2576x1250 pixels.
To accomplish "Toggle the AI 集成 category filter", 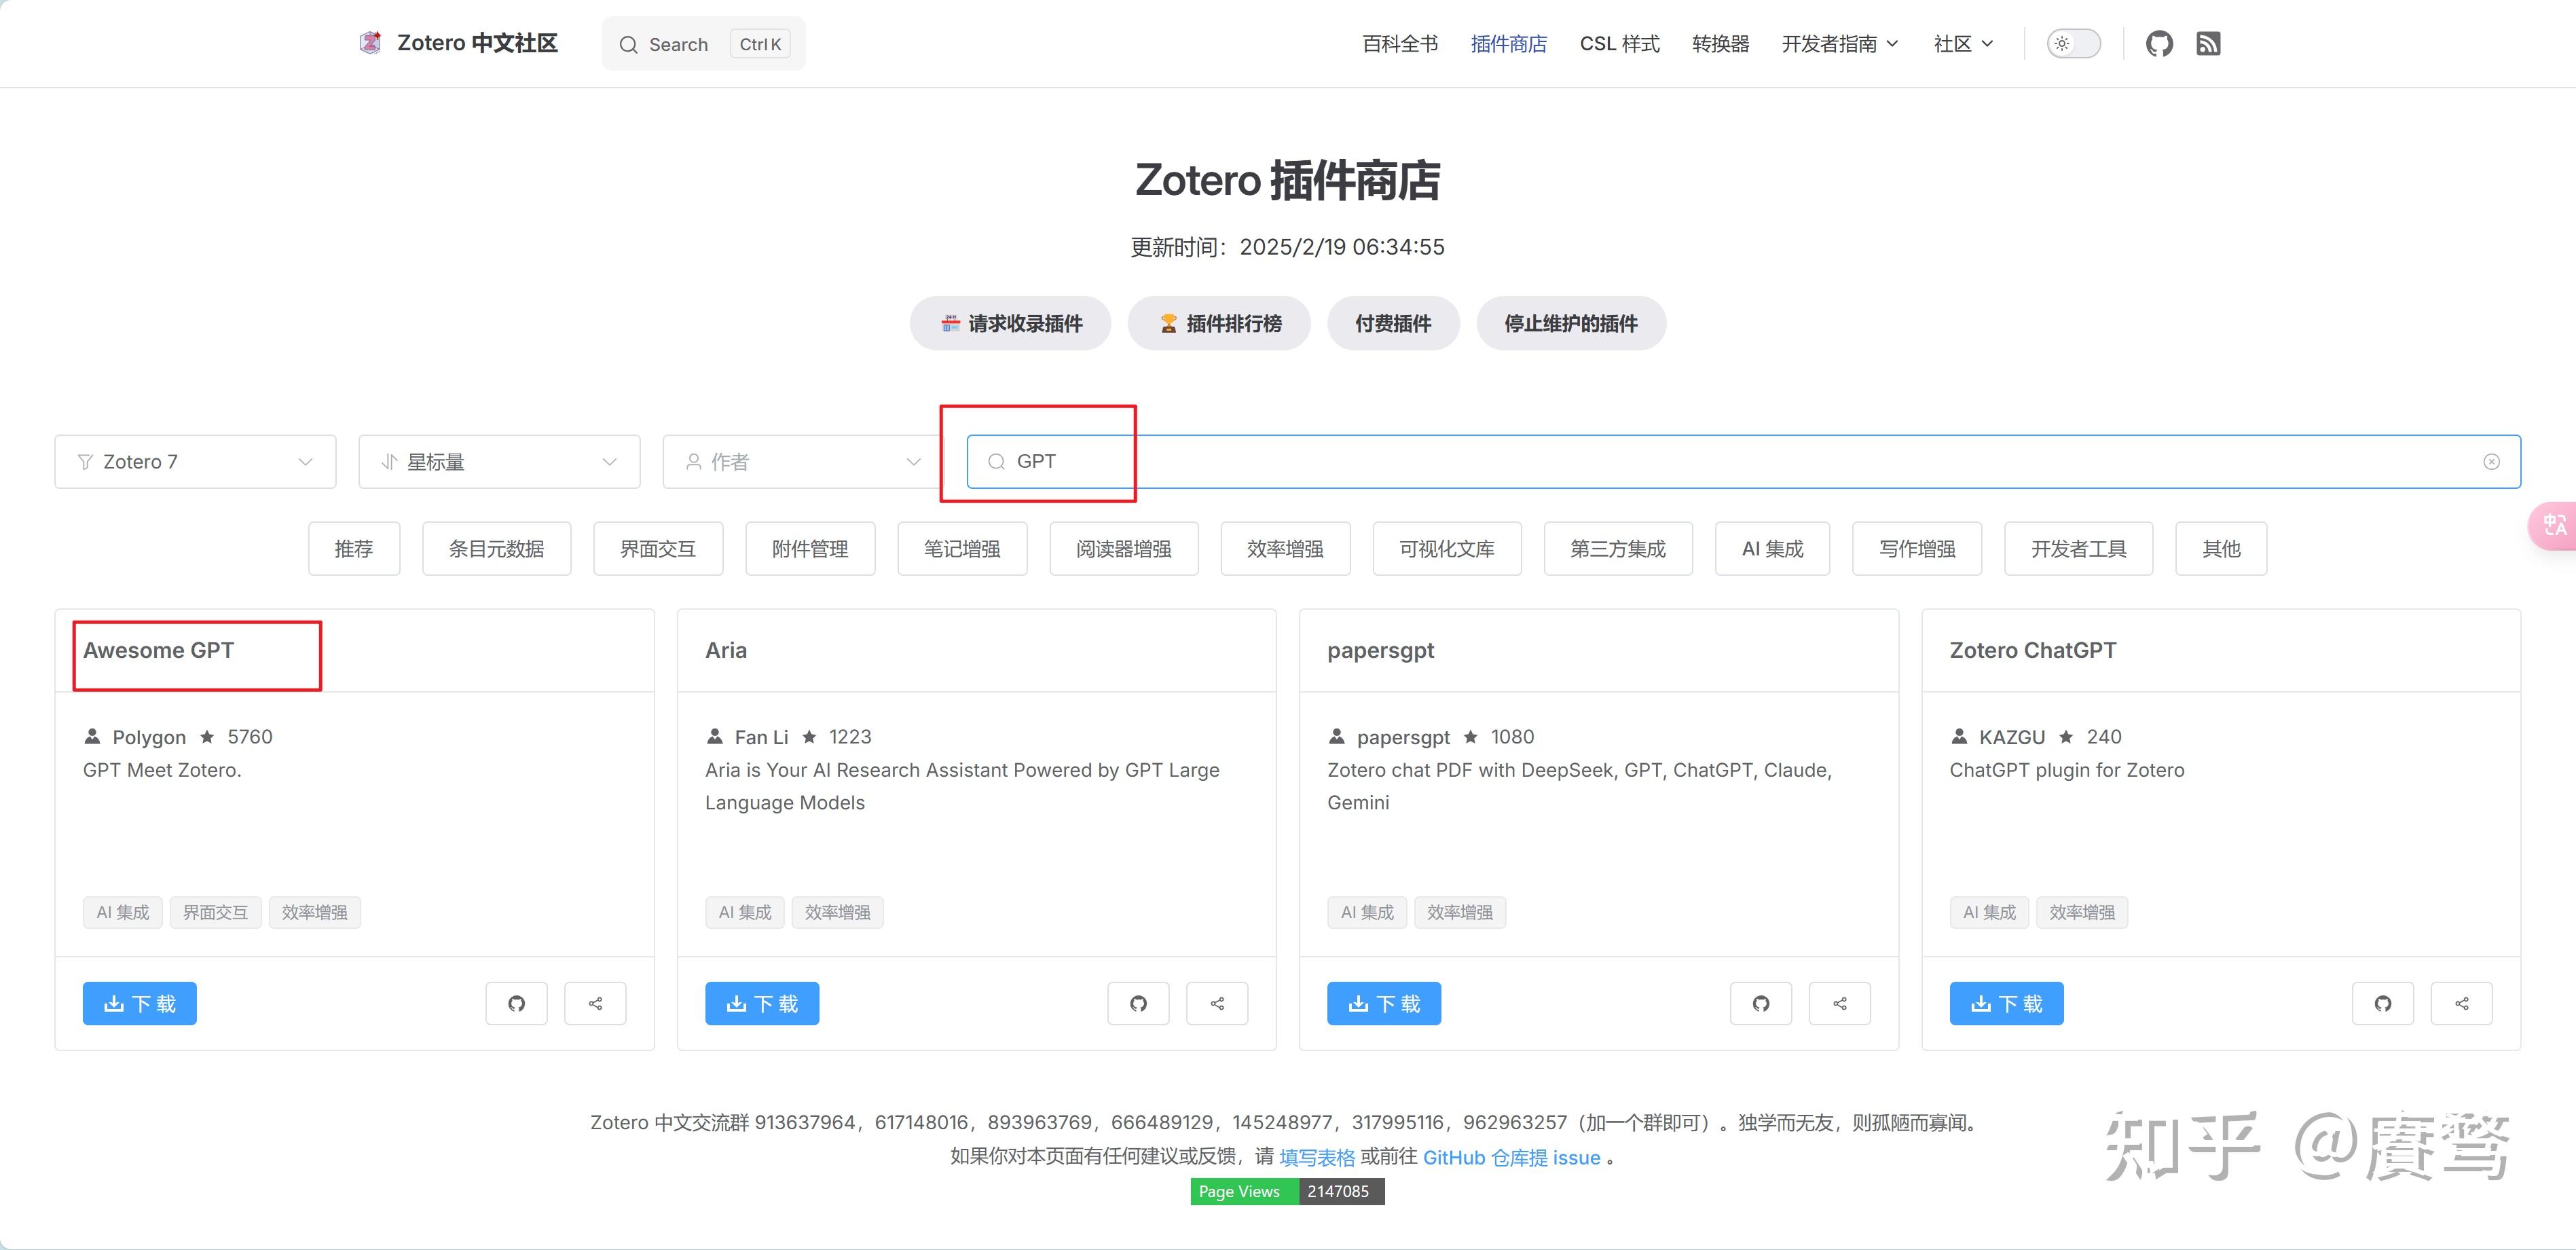I will (1771, 548).
